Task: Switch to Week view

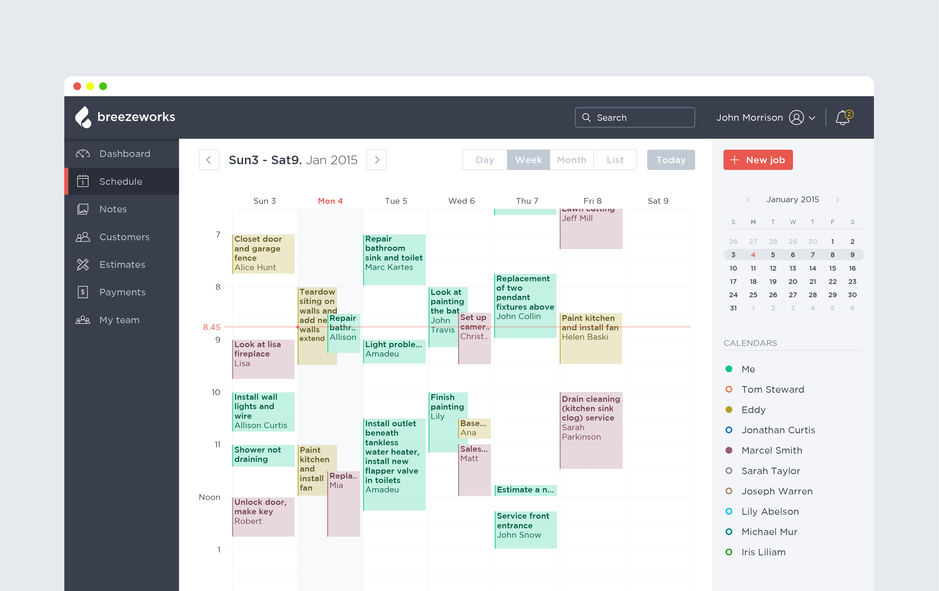Action: click(528, 160)
